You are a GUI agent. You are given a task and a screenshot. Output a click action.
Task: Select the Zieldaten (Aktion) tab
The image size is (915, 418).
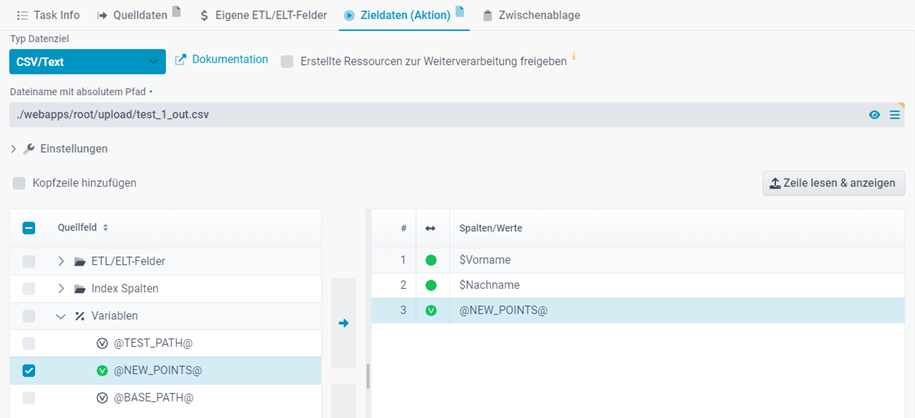tap(404, 15)
